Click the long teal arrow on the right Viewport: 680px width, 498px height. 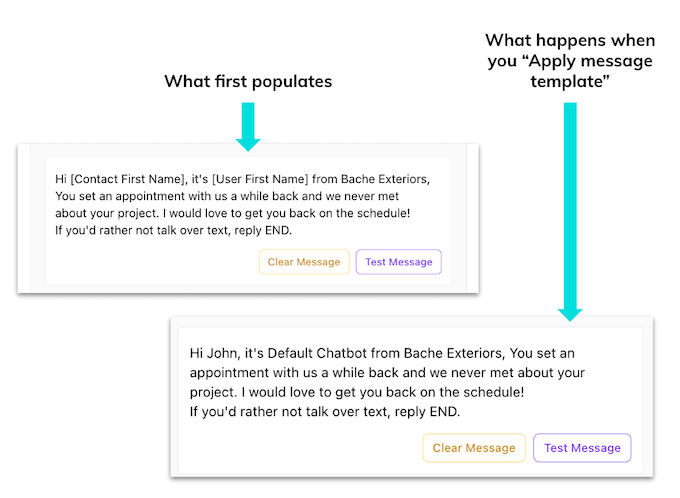pyautogui.click(x=570, y=210)
